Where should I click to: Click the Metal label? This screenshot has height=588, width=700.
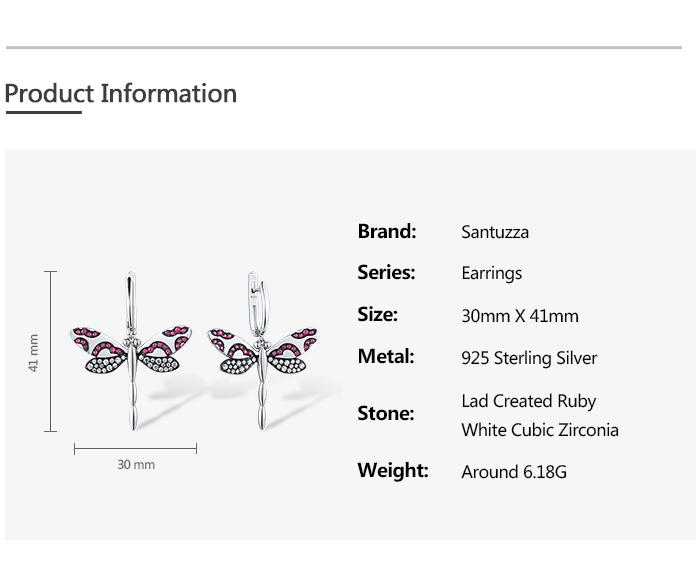point(386,357)
